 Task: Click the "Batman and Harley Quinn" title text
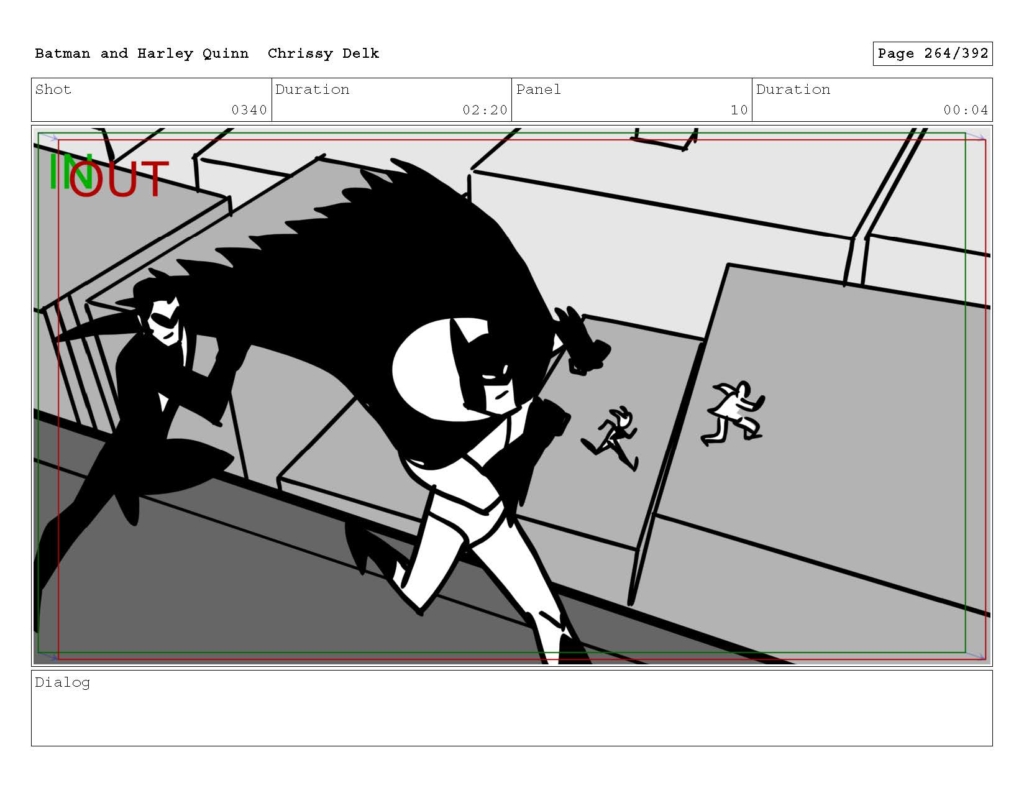142,54
